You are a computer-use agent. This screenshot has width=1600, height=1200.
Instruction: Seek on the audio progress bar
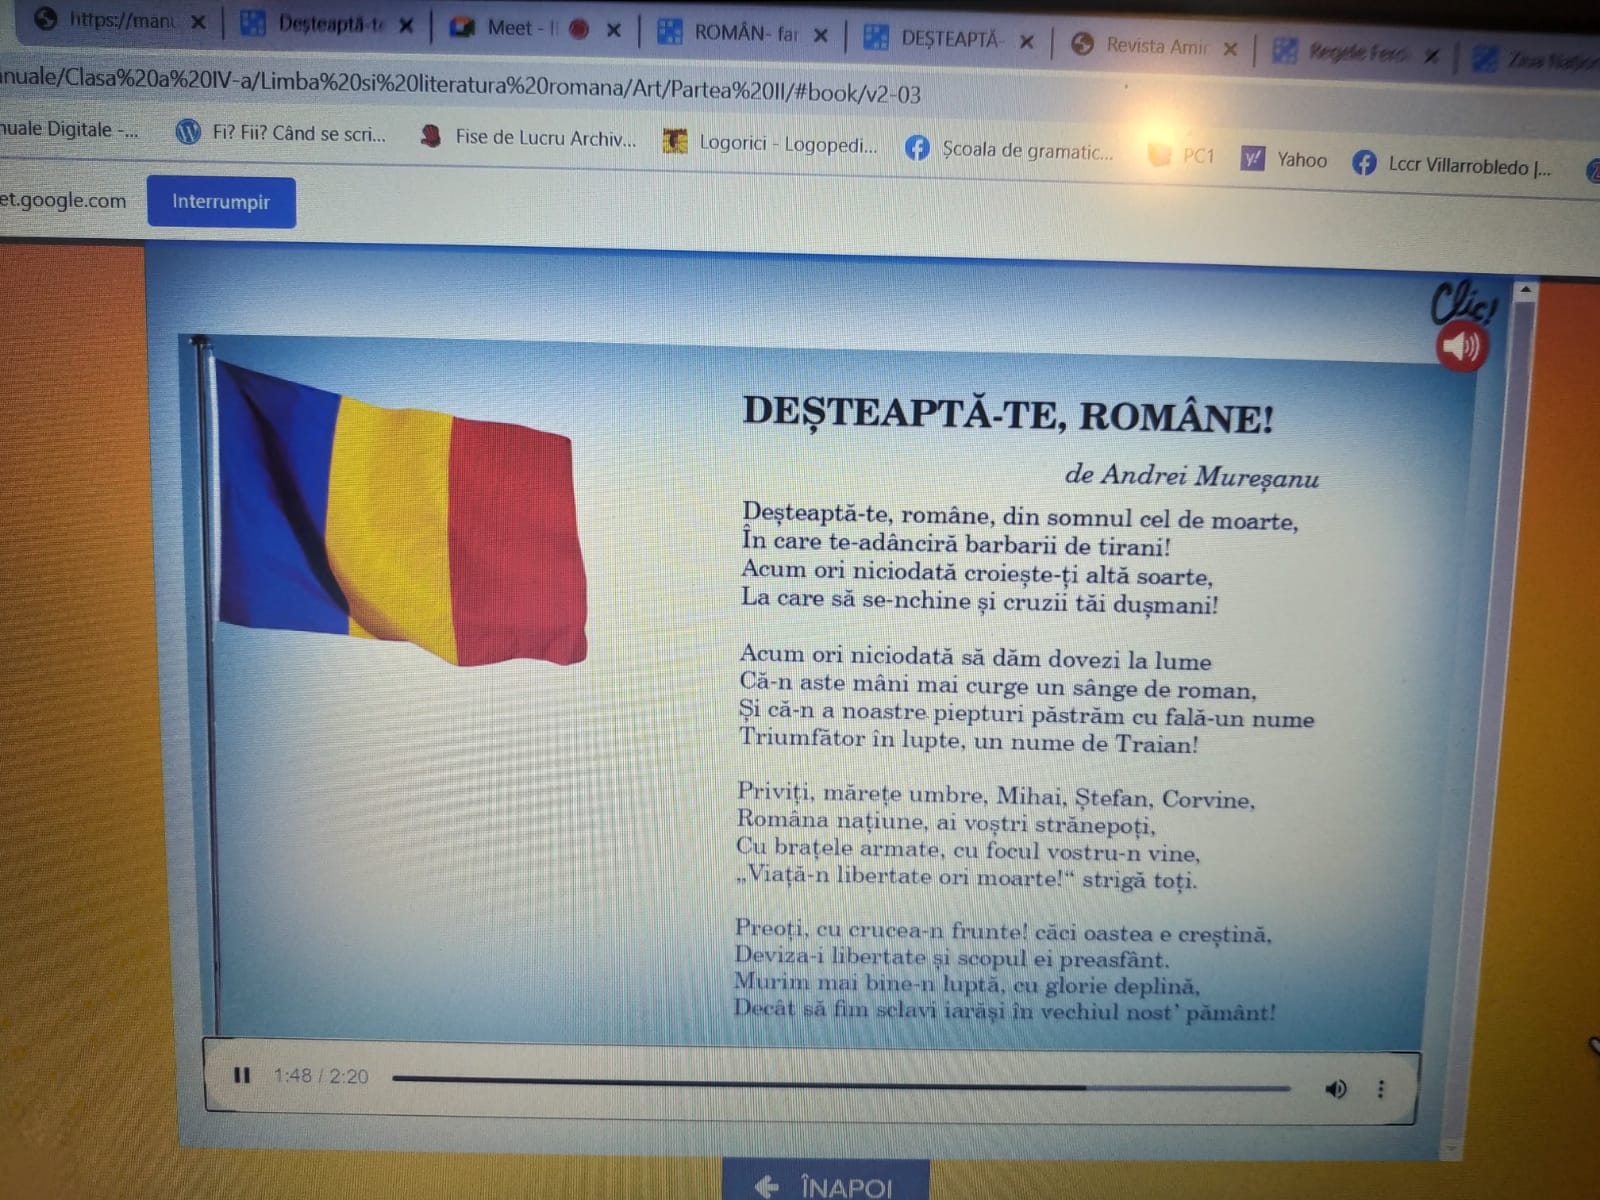[840, 1081]
